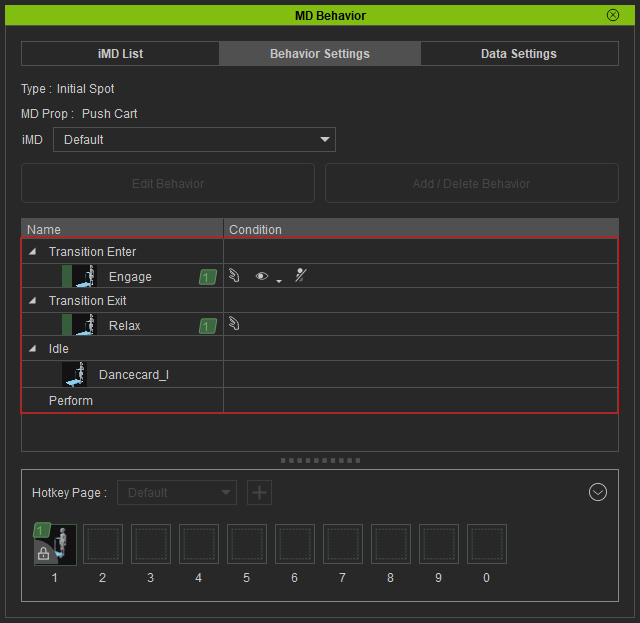Click empty hotkey slot 6
The height and width of the screenshot is (623, 640).
pos(295,544)
